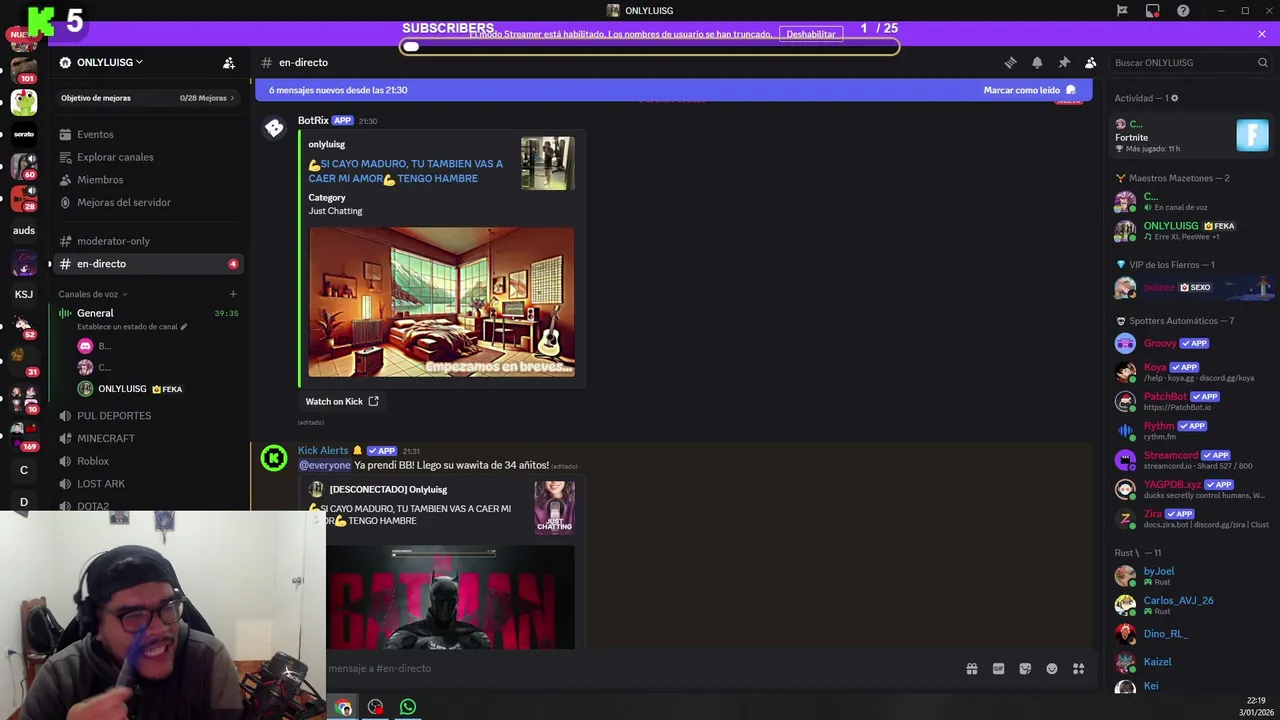
Task: Open Mejoras del servidor
Action: (146, 202)
